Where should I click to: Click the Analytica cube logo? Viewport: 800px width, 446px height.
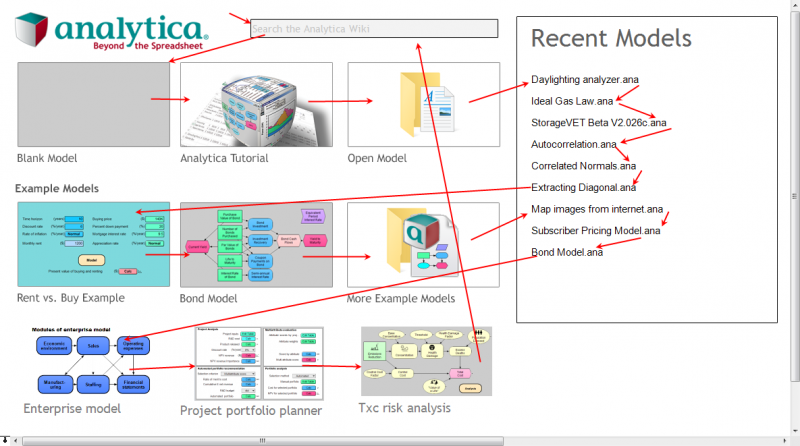(31, 30)
